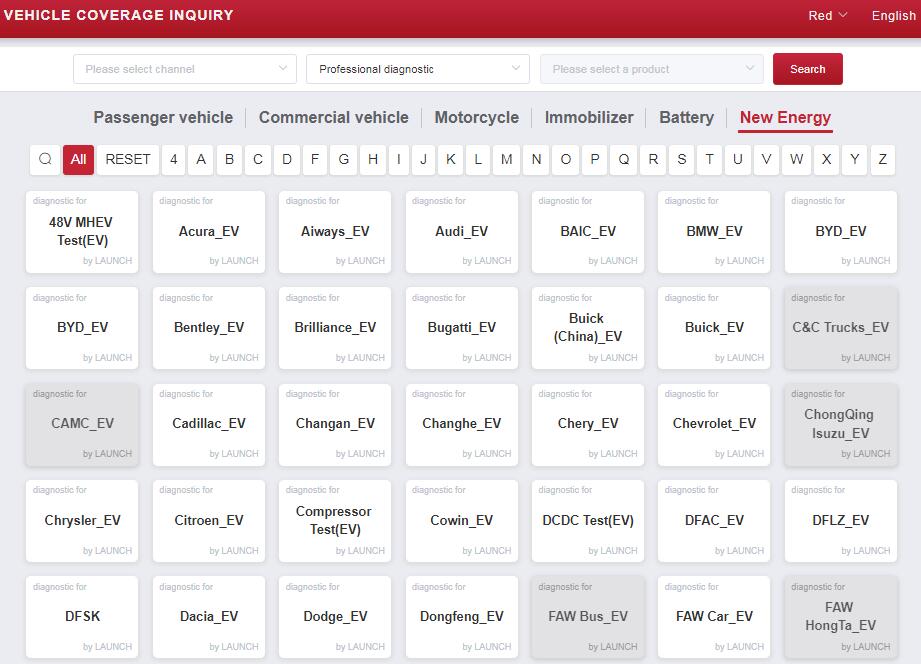Filter brands by letter Z
The width and height of the screenshot is (921, 664).
pos(882,159)
